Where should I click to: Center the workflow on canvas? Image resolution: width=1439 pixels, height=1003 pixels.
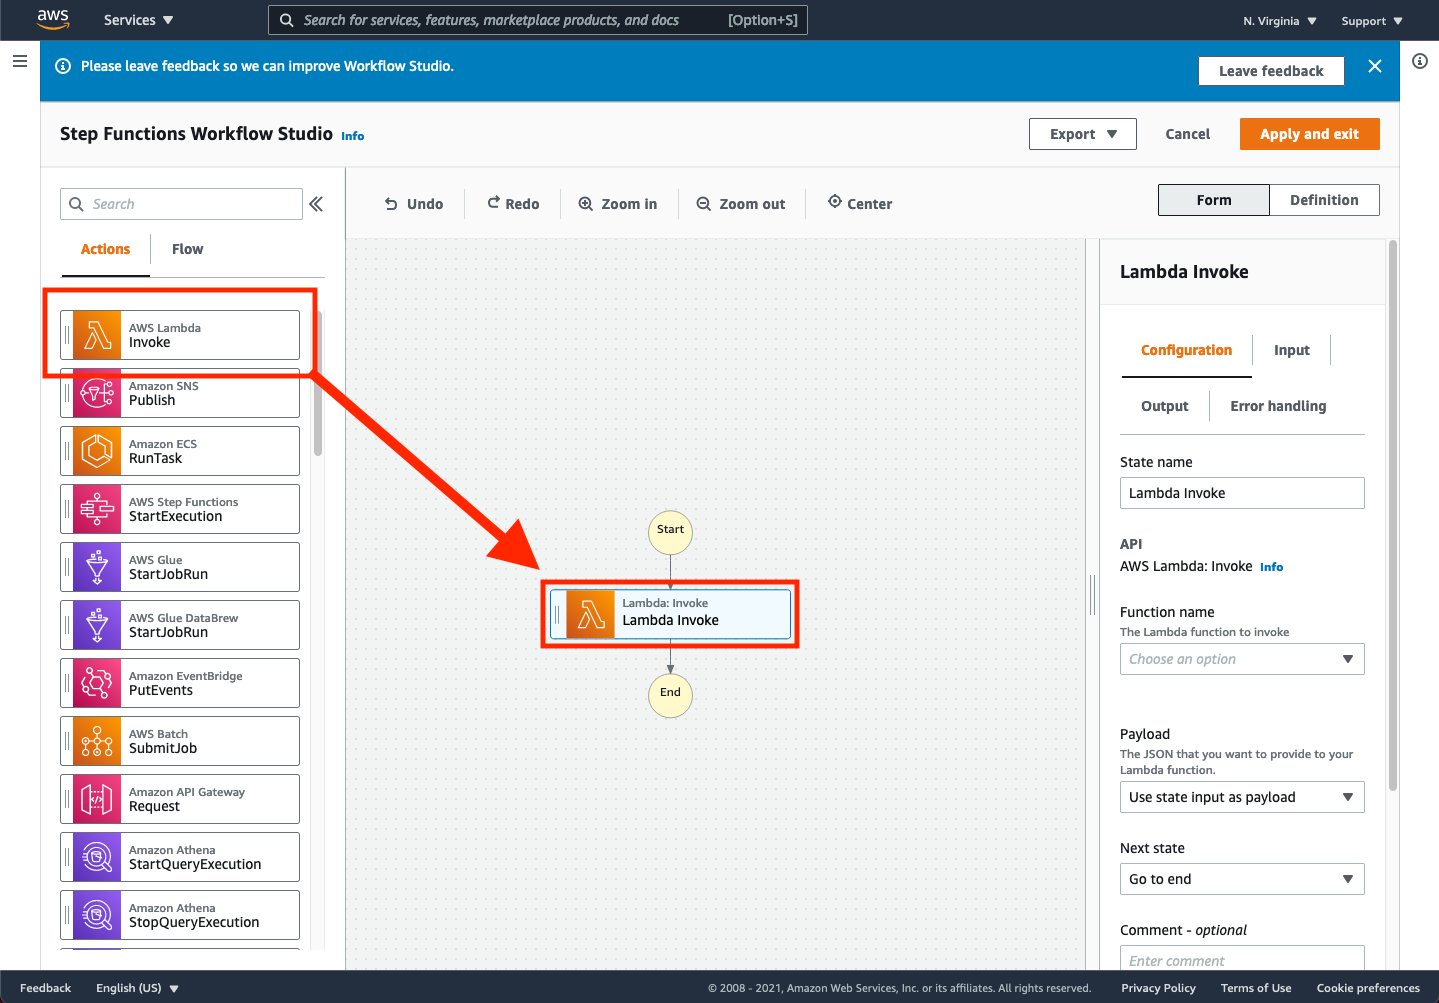(x=860, y=204)
